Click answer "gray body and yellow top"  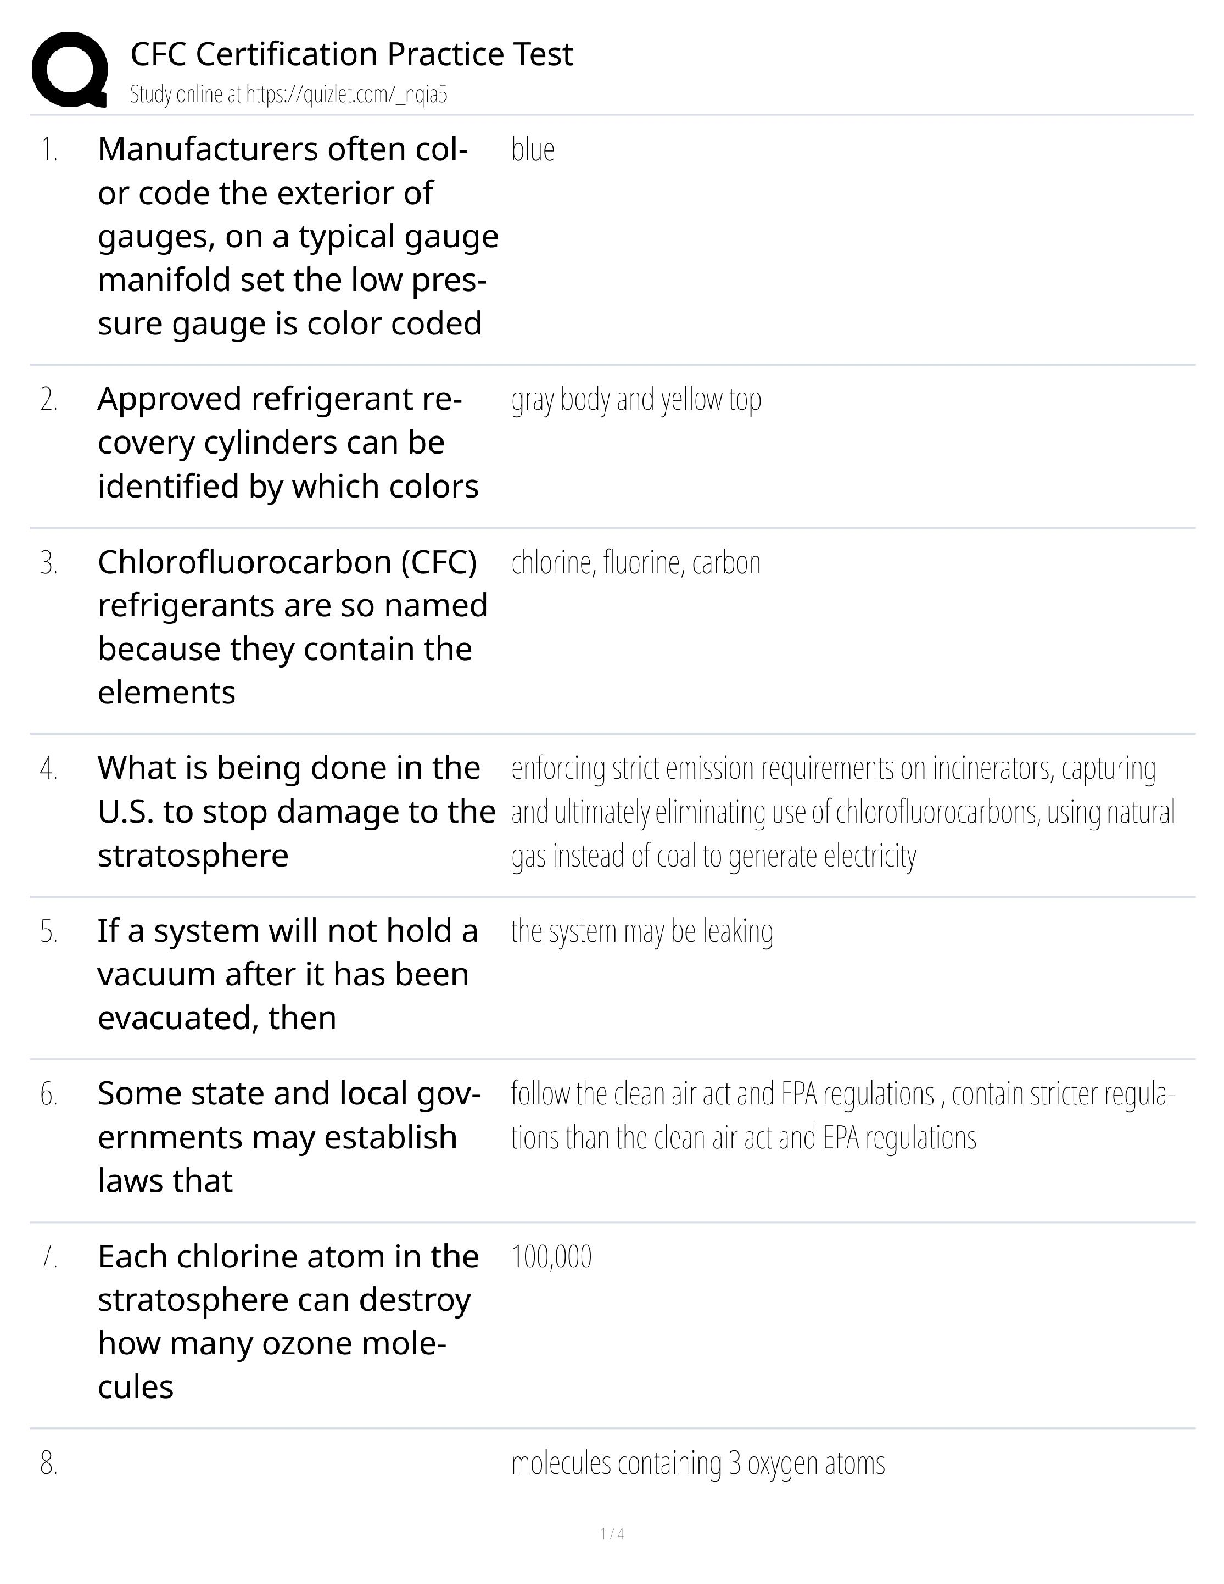click(636, 400)
